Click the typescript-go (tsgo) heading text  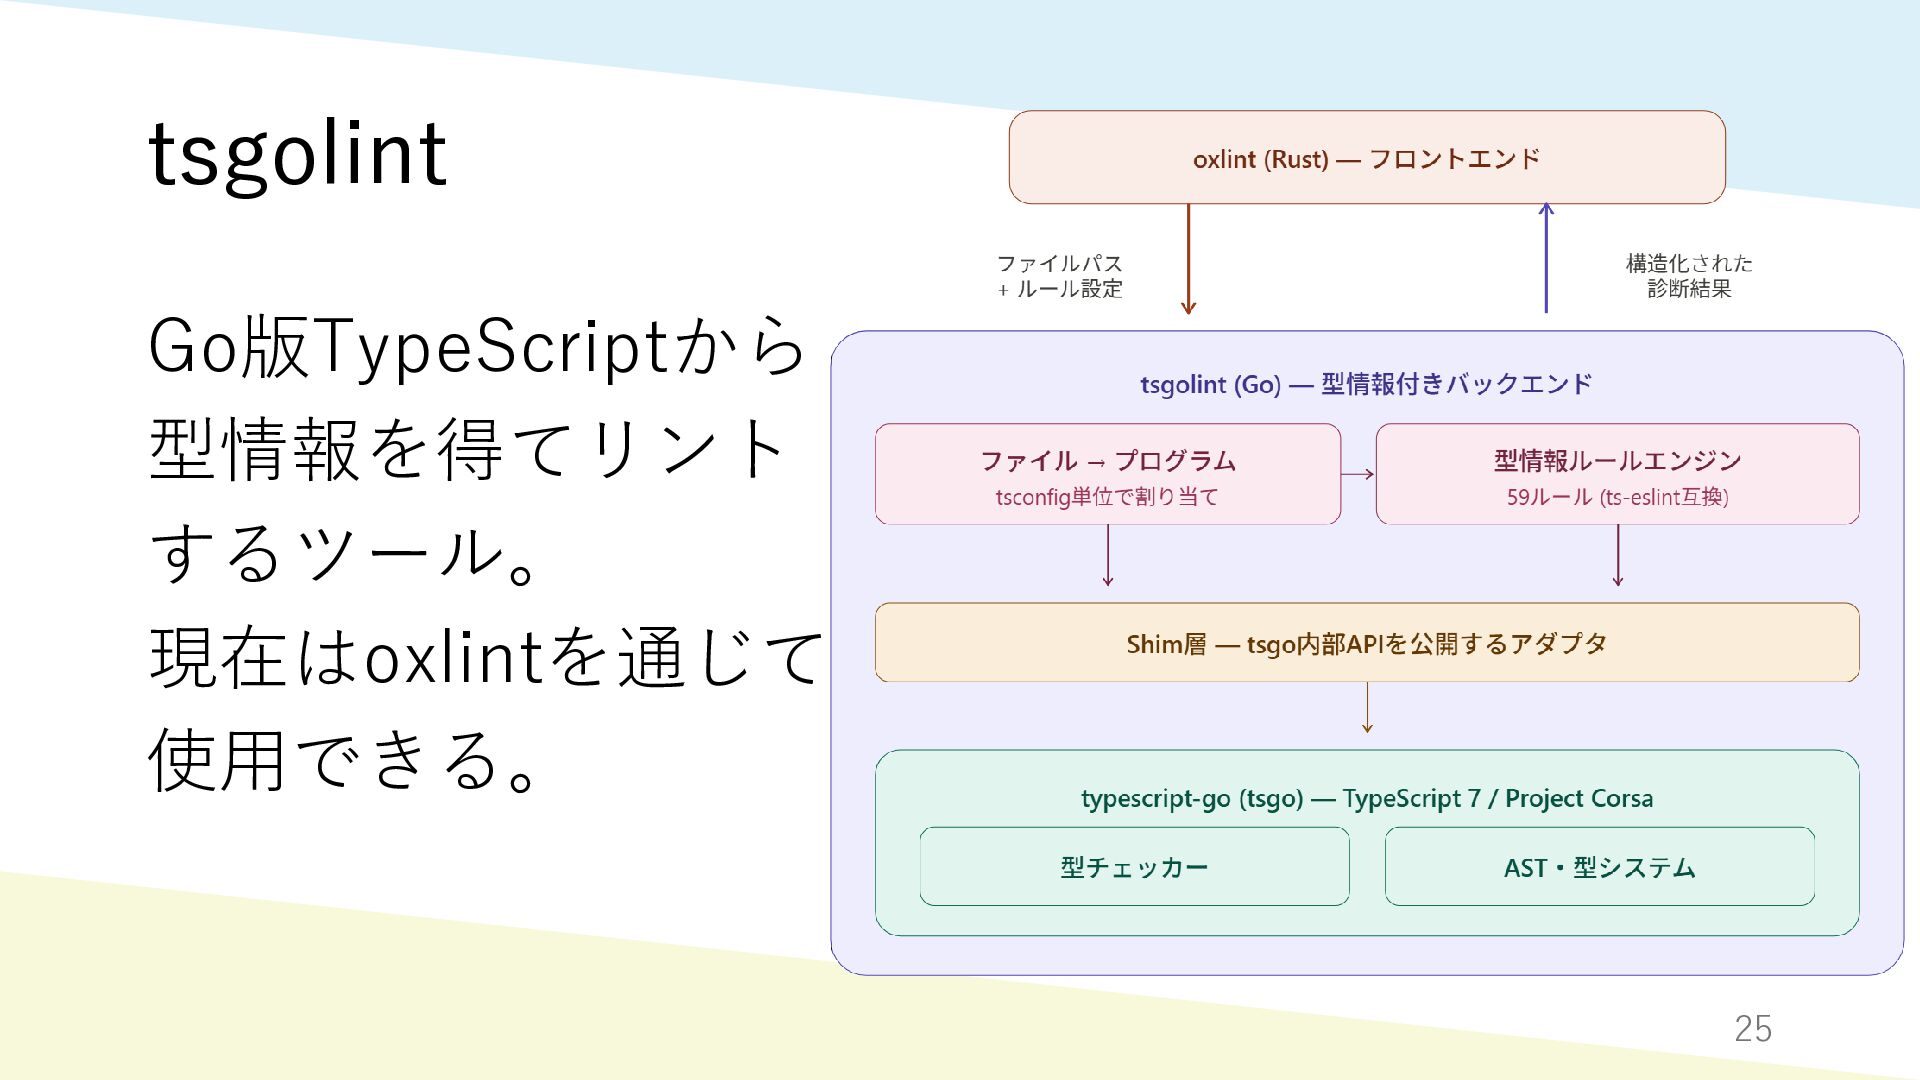click(x=1366, y=798)
